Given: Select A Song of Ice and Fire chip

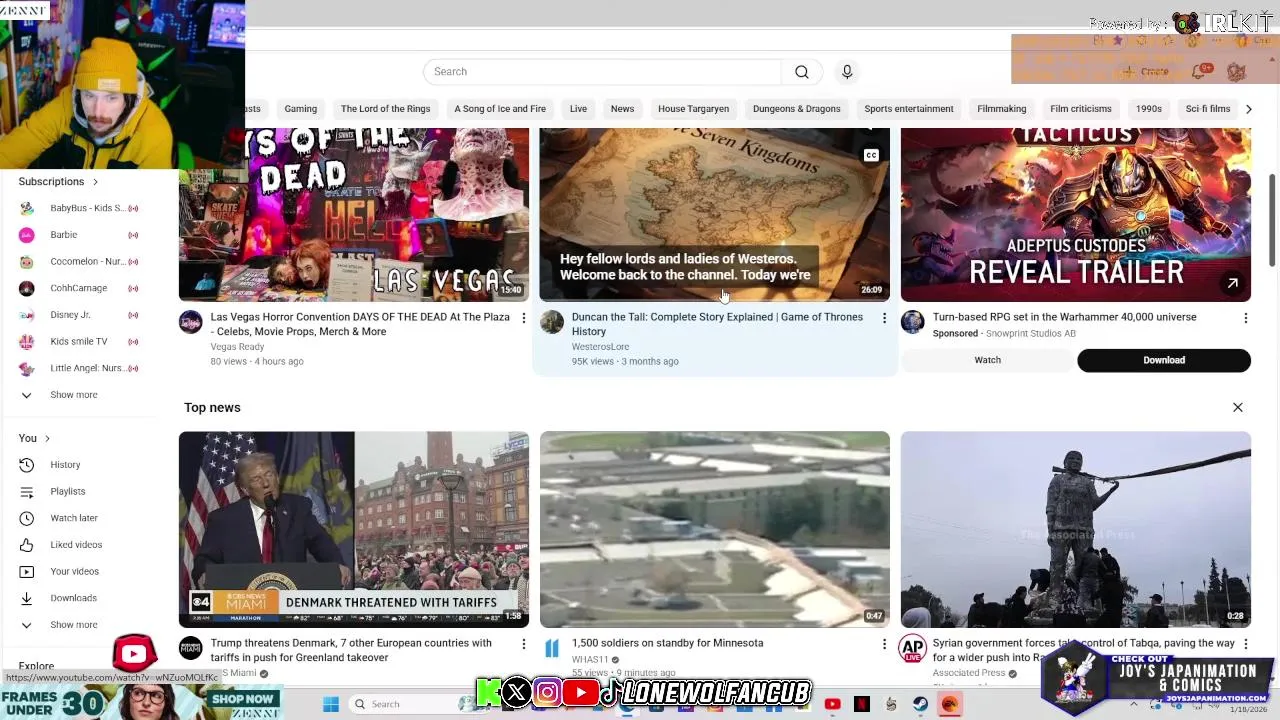Looking at the screenshot, I should (500, 109).
